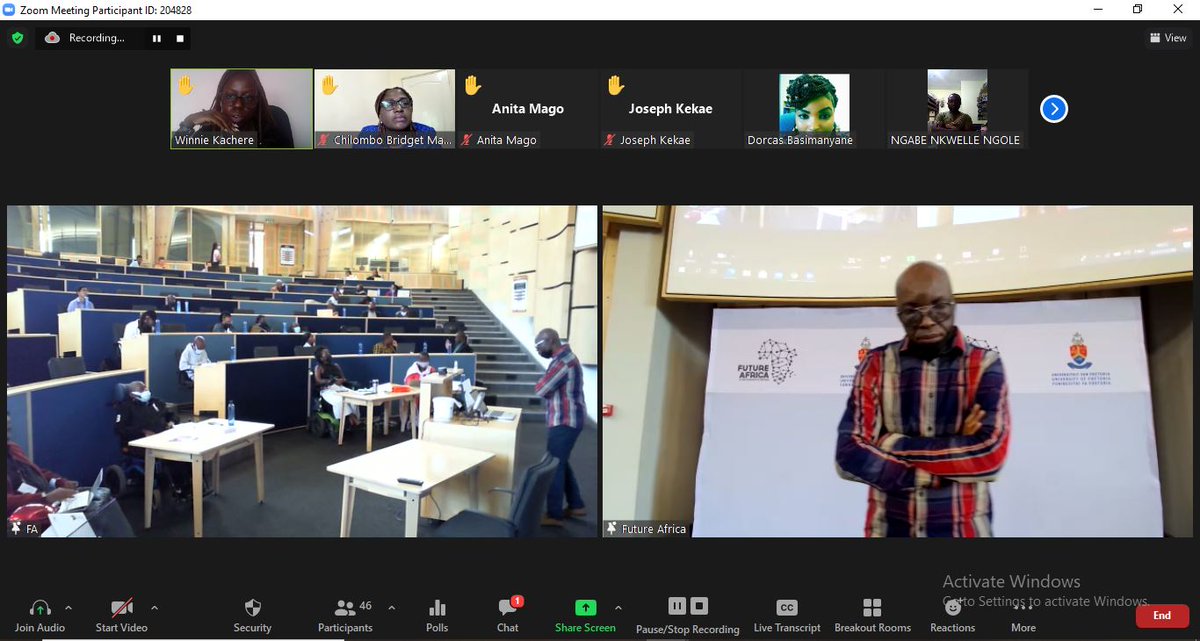Click the Join Audio headphone icon
This screenshot has height=641, width=1200.
pos(40,607)
